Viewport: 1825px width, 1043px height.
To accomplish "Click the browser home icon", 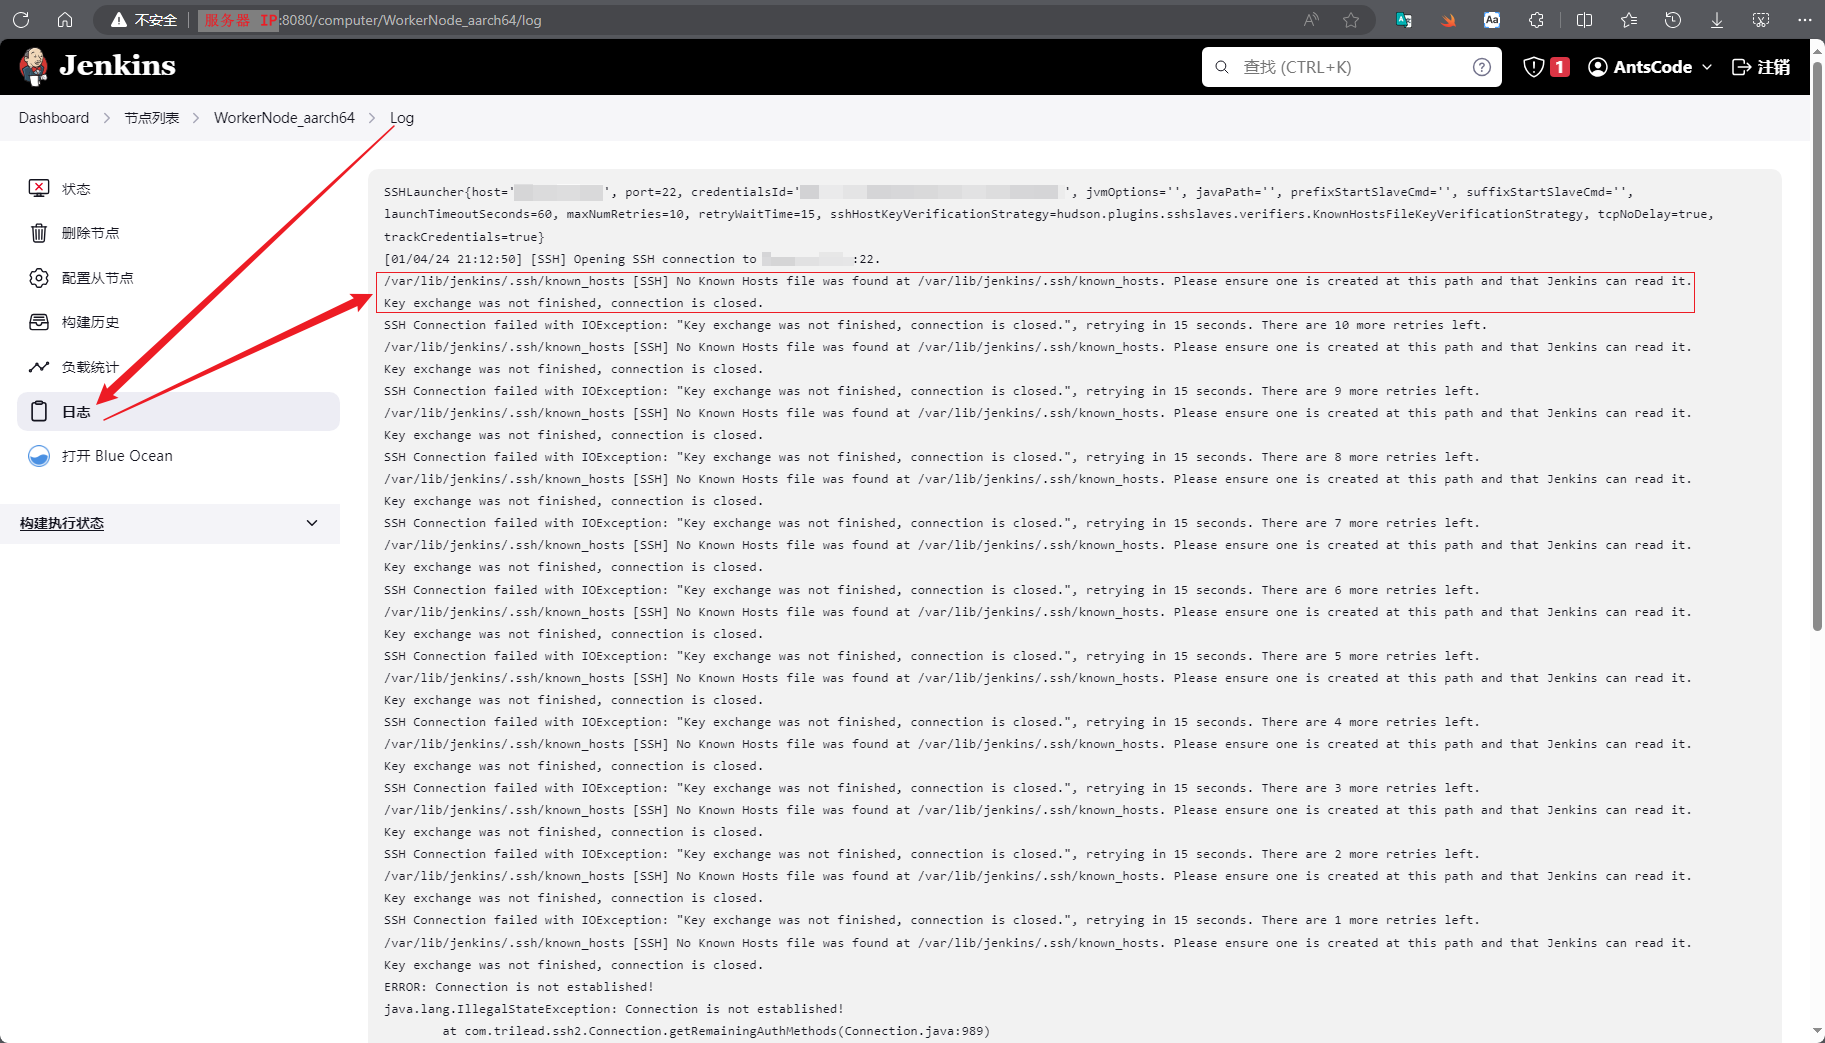I will 65,20.
